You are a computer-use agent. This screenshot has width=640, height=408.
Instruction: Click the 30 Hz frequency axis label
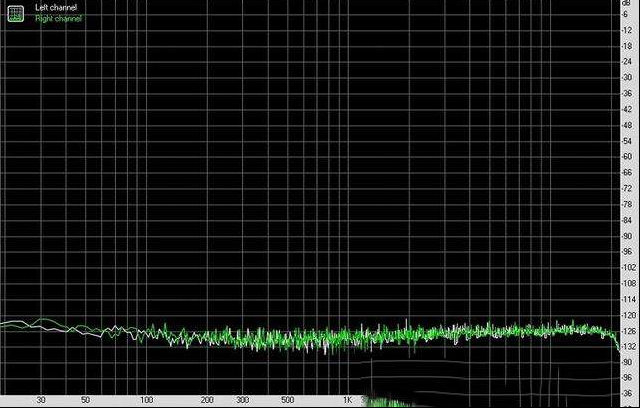click(x=41, y=400)
